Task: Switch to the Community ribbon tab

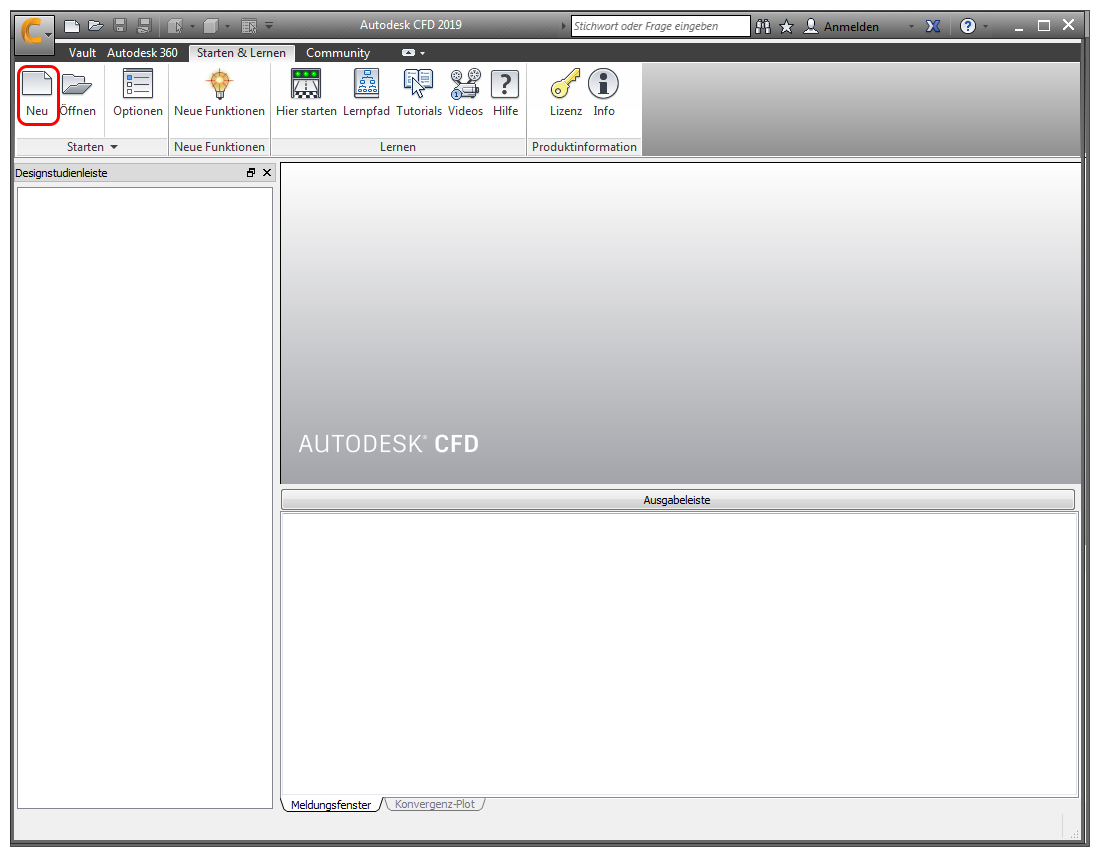Action: click(337, 53)
